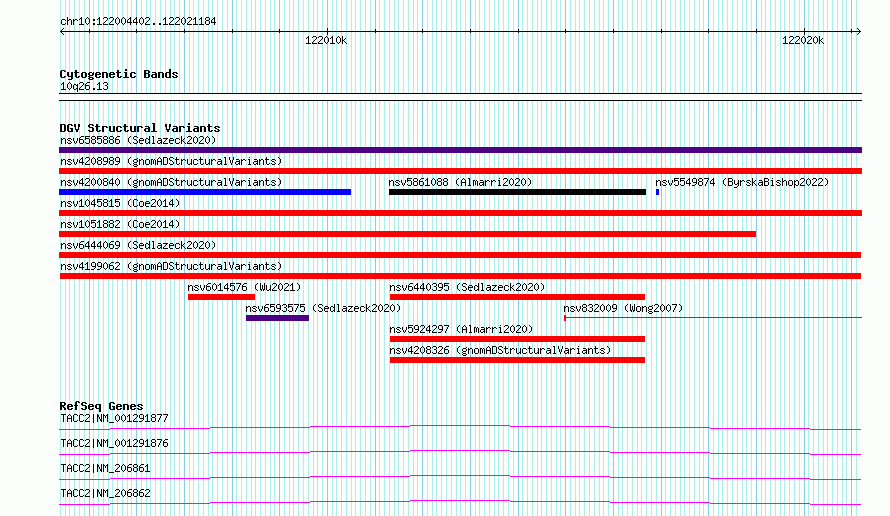
Task: Click variant label nsv5861088 (Almarri2020)
Action: tap(460, 182)
